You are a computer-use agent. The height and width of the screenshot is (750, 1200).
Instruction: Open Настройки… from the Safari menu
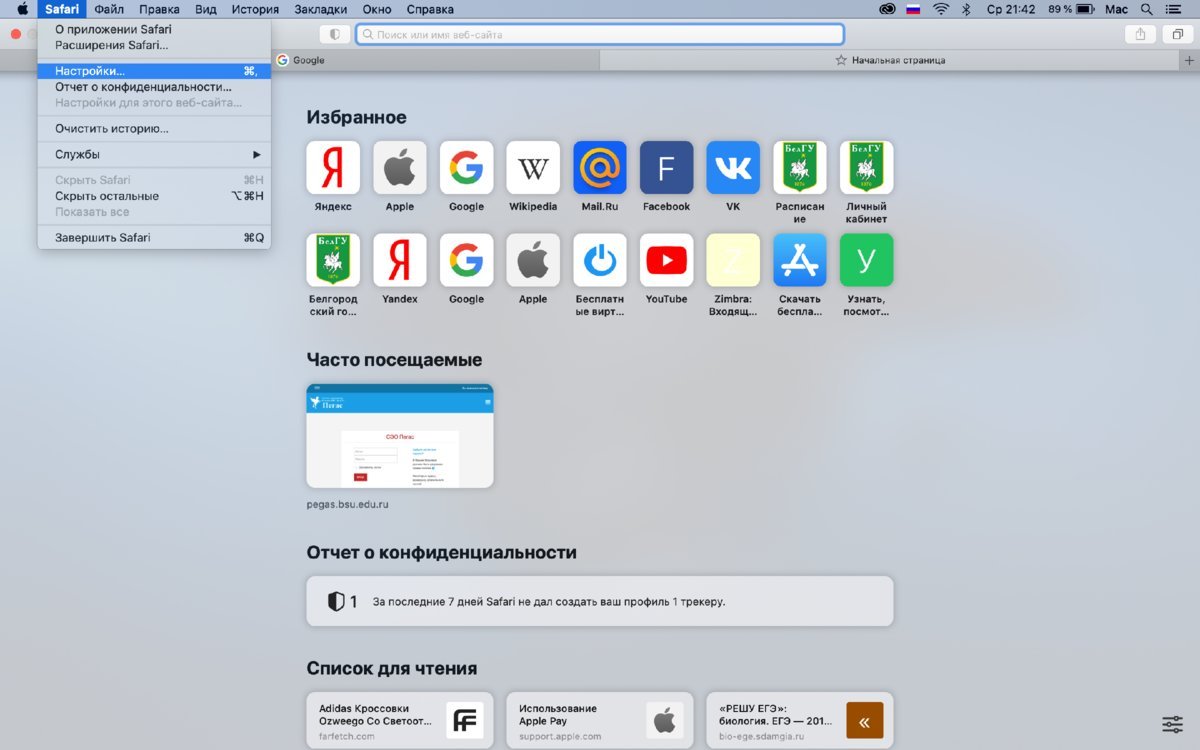click(154, 71)
